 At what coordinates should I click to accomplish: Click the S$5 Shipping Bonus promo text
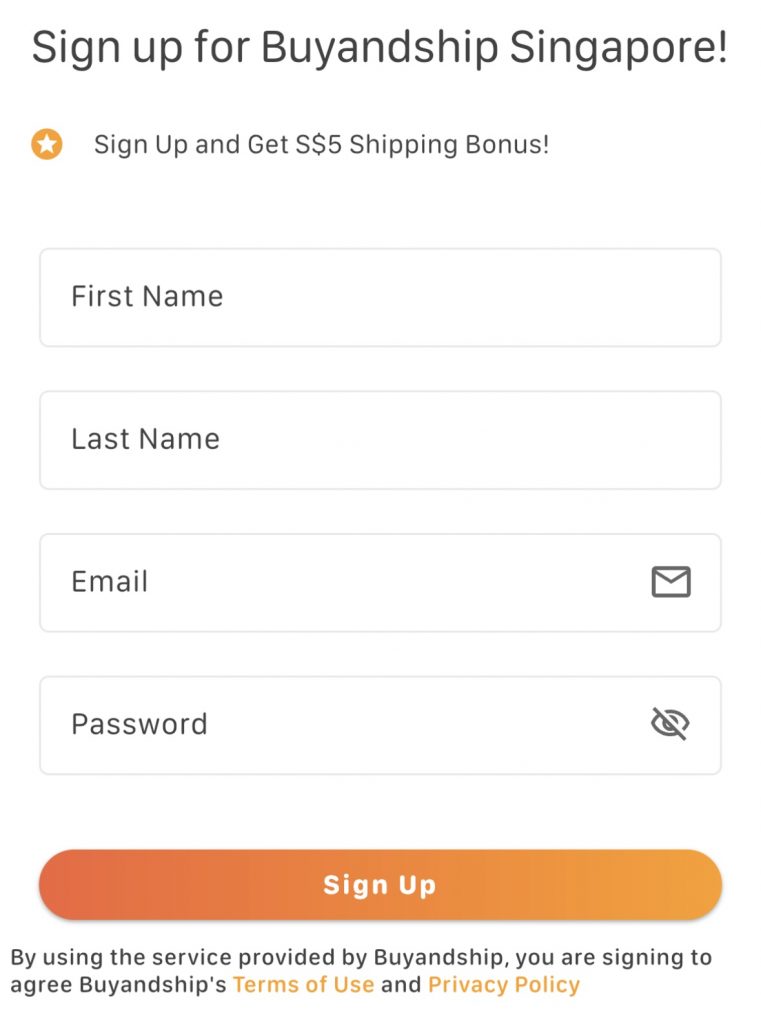tap(321, 144)
